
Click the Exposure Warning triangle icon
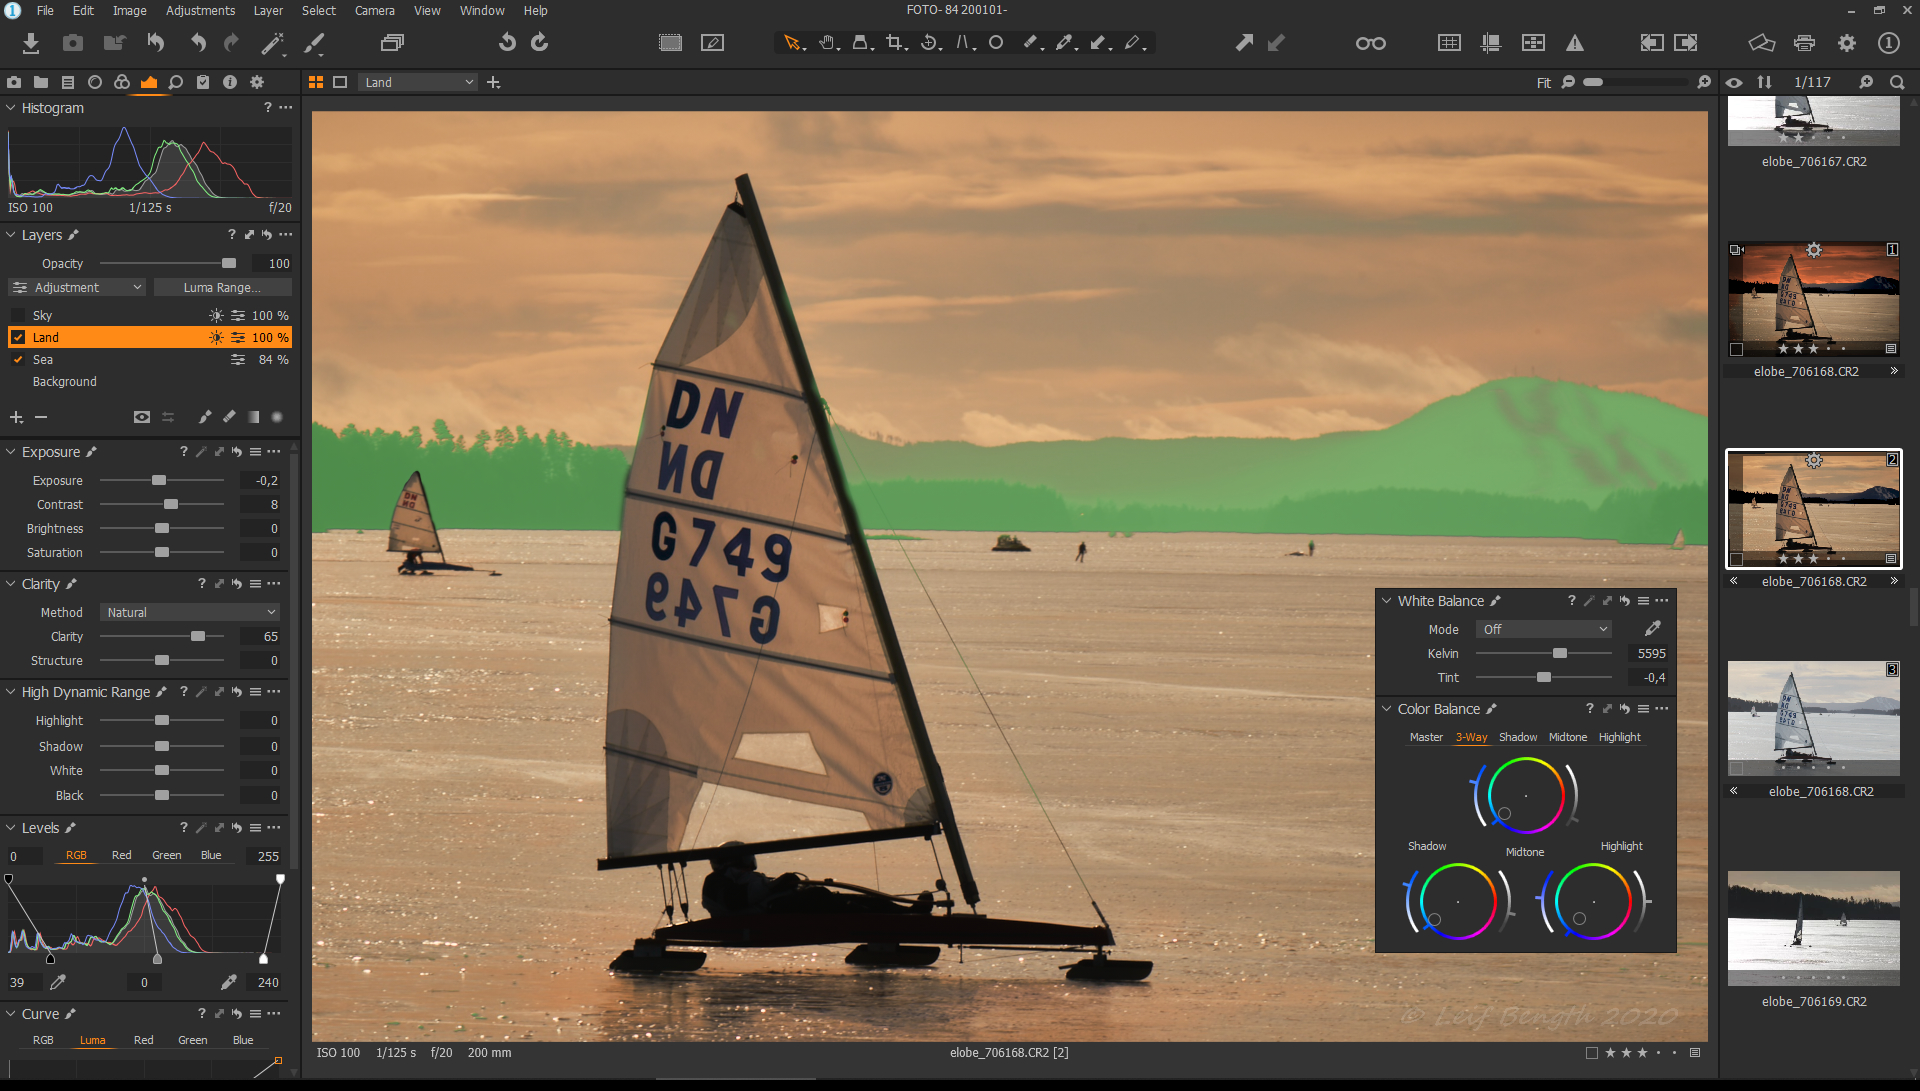(1575, 43)
